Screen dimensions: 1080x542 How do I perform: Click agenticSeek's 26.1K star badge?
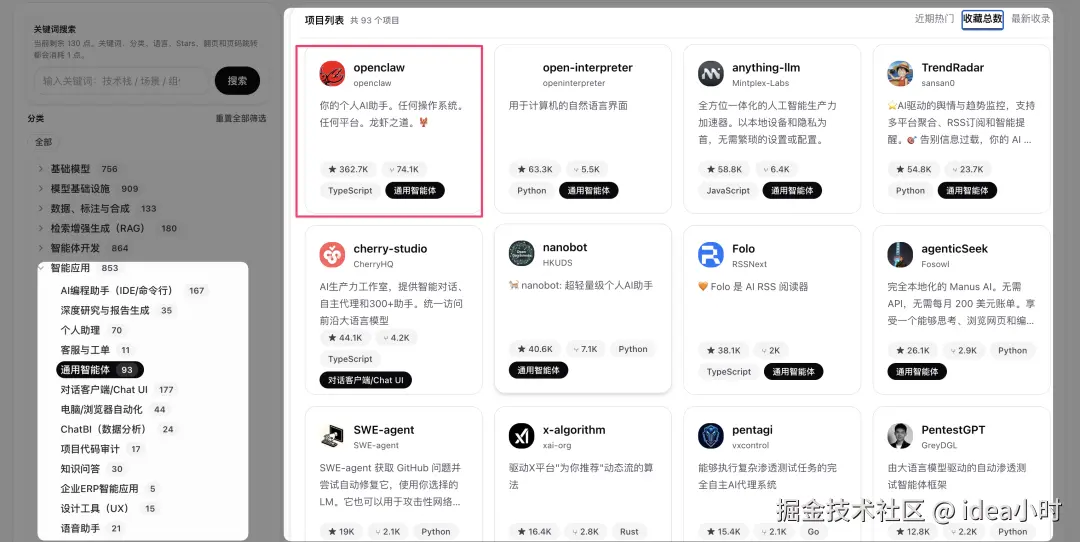(913, 351)
